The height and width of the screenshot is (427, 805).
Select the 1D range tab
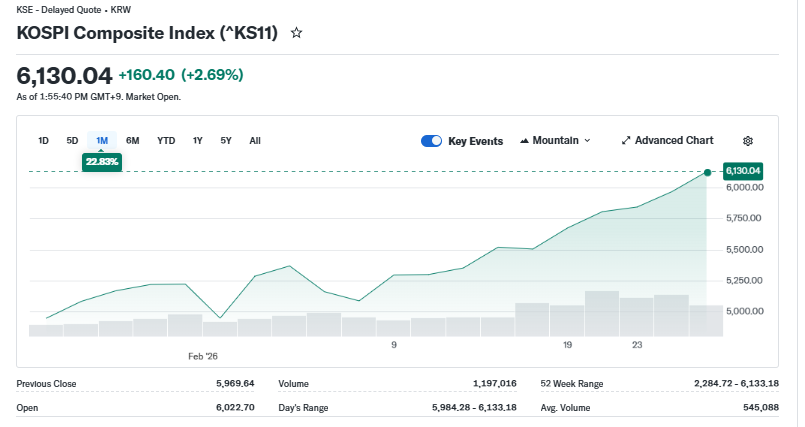point(43,141)
